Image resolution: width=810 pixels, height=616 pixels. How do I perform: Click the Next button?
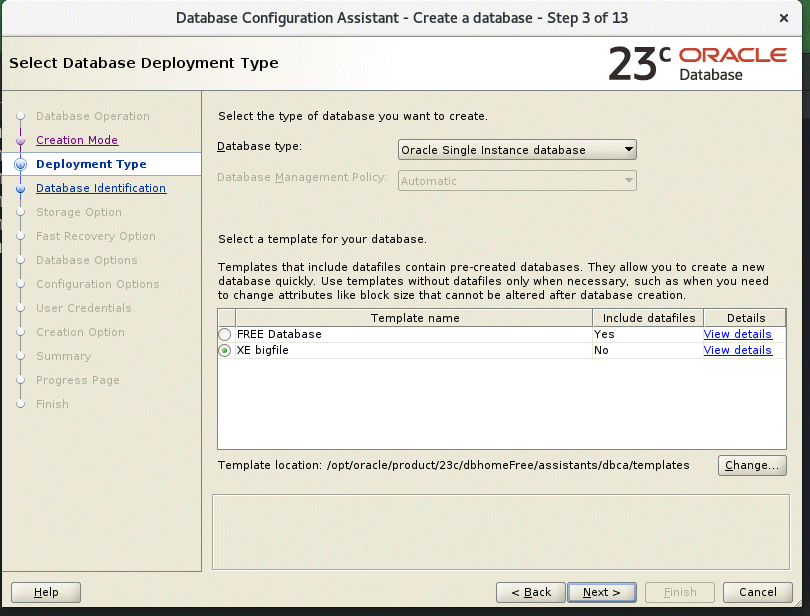602,592
